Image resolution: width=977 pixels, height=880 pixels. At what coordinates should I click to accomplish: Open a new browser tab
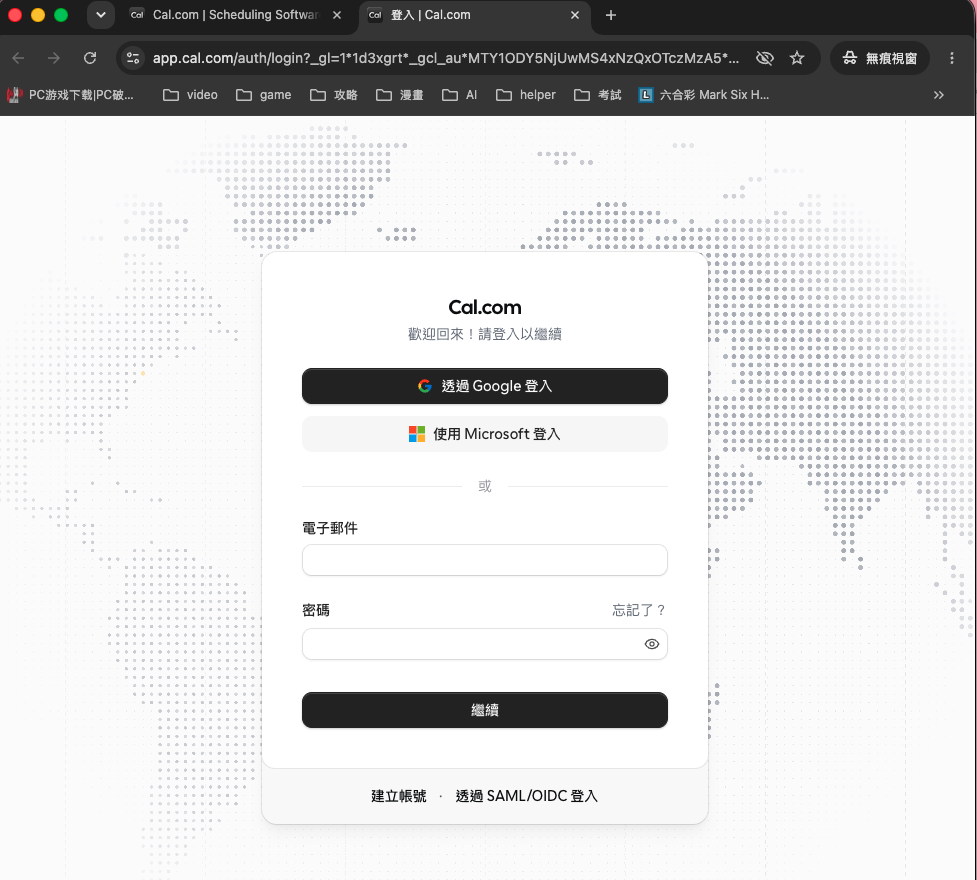[611, 15]
